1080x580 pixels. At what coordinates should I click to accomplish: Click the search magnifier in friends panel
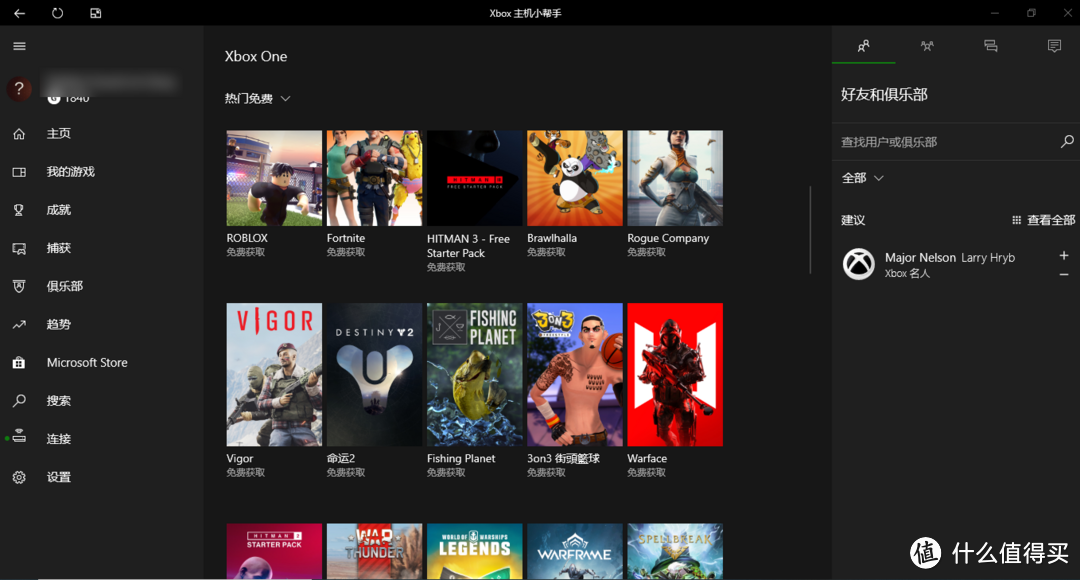click(1067, 141)
